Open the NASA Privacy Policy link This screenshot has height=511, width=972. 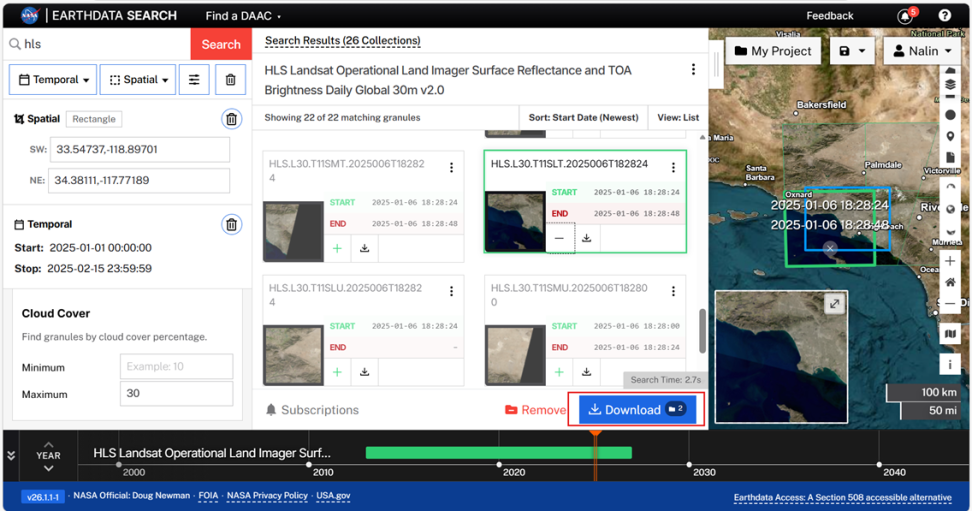click(x=267, y=495)
